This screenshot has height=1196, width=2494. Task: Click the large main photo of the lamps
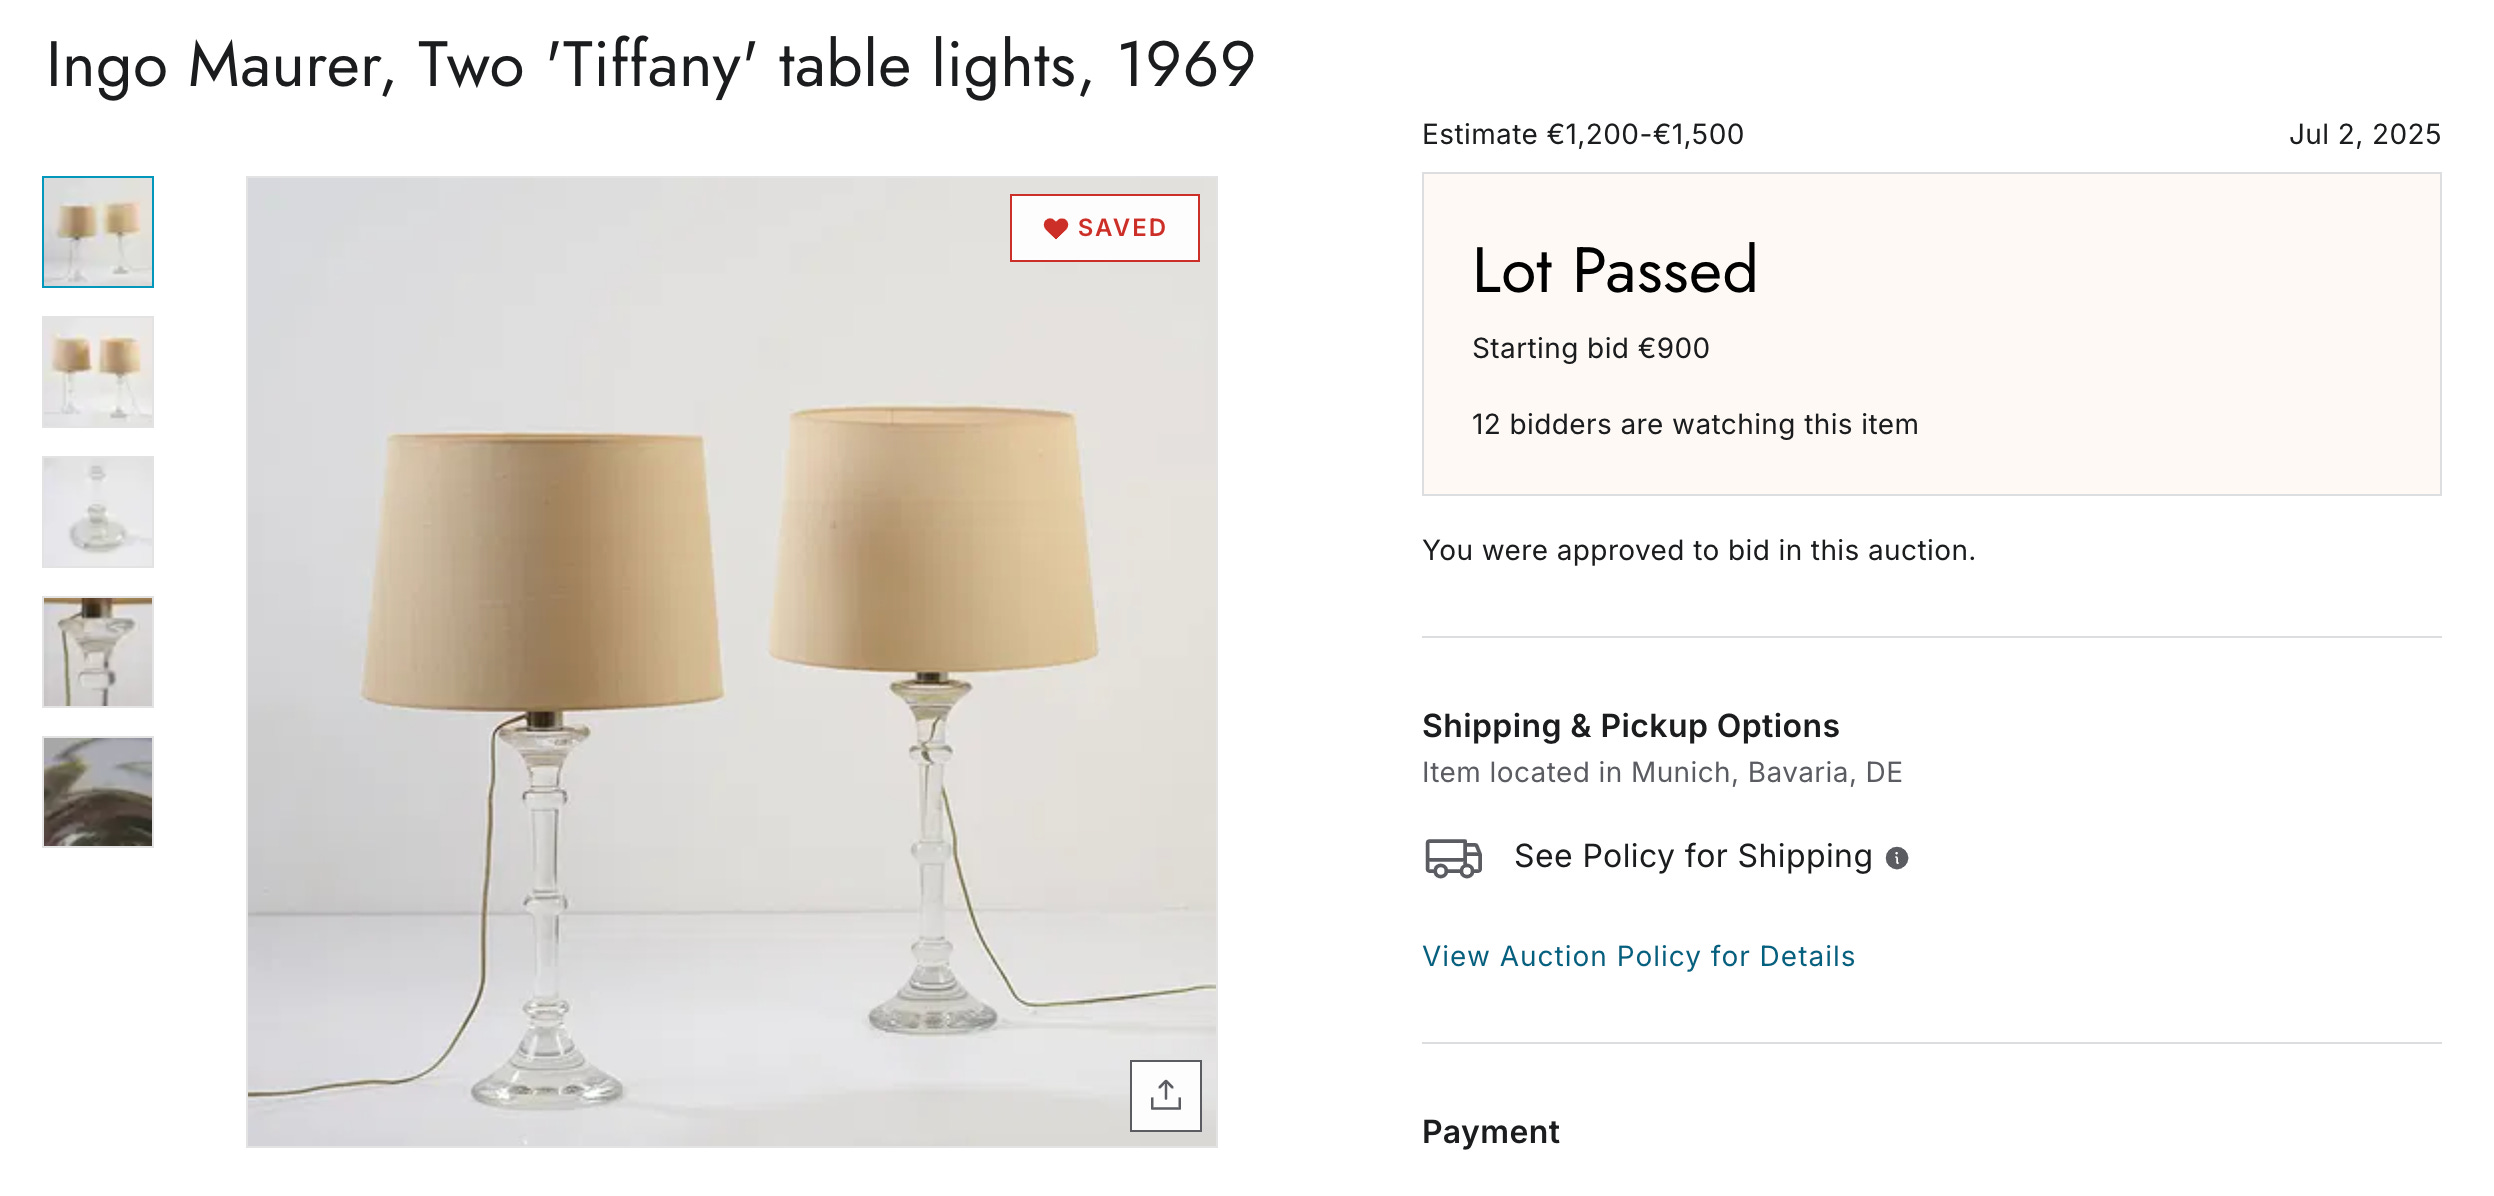[x=731, y=661]
